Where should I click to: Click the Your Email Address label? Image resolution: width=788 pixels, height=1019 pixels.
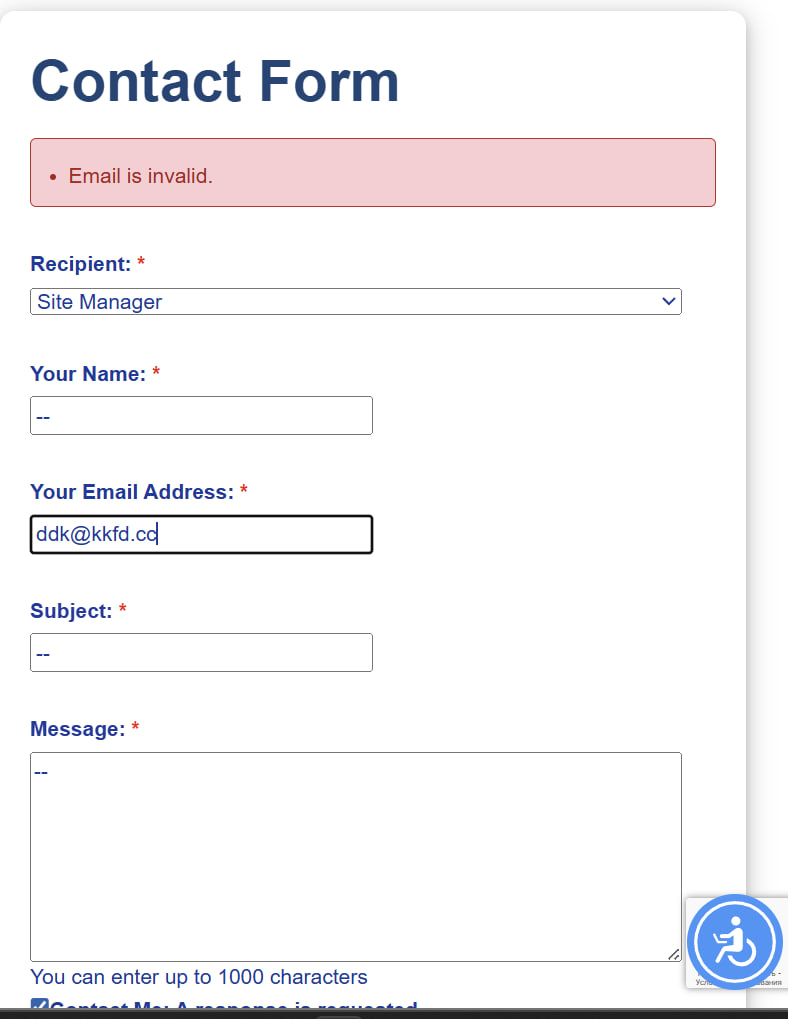[132, 492]
